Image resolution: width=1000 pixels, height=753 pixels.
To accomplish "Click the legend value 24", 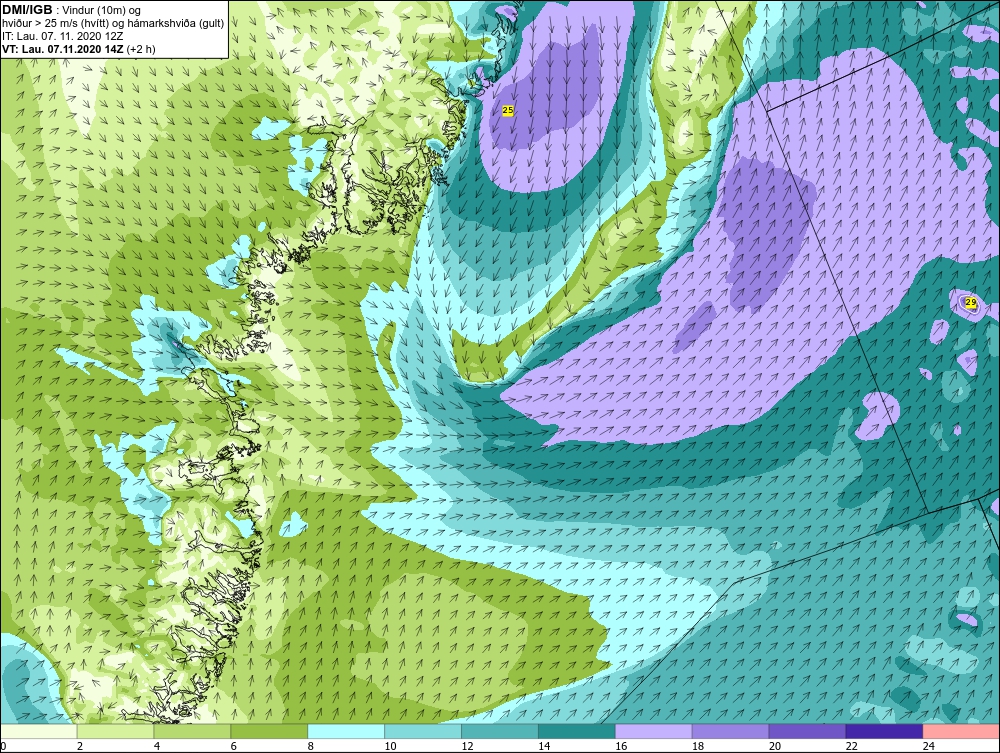I will tap(929, 746).
